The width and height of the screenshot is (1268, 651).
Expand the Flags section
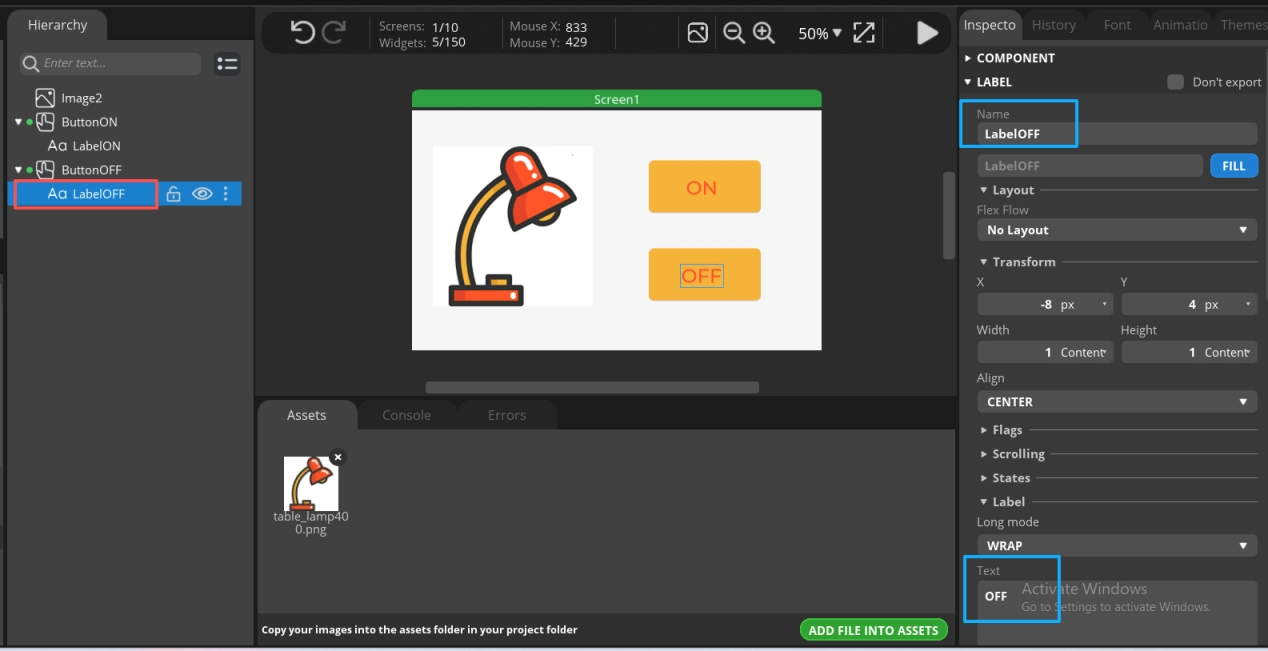click(1006, 430)
